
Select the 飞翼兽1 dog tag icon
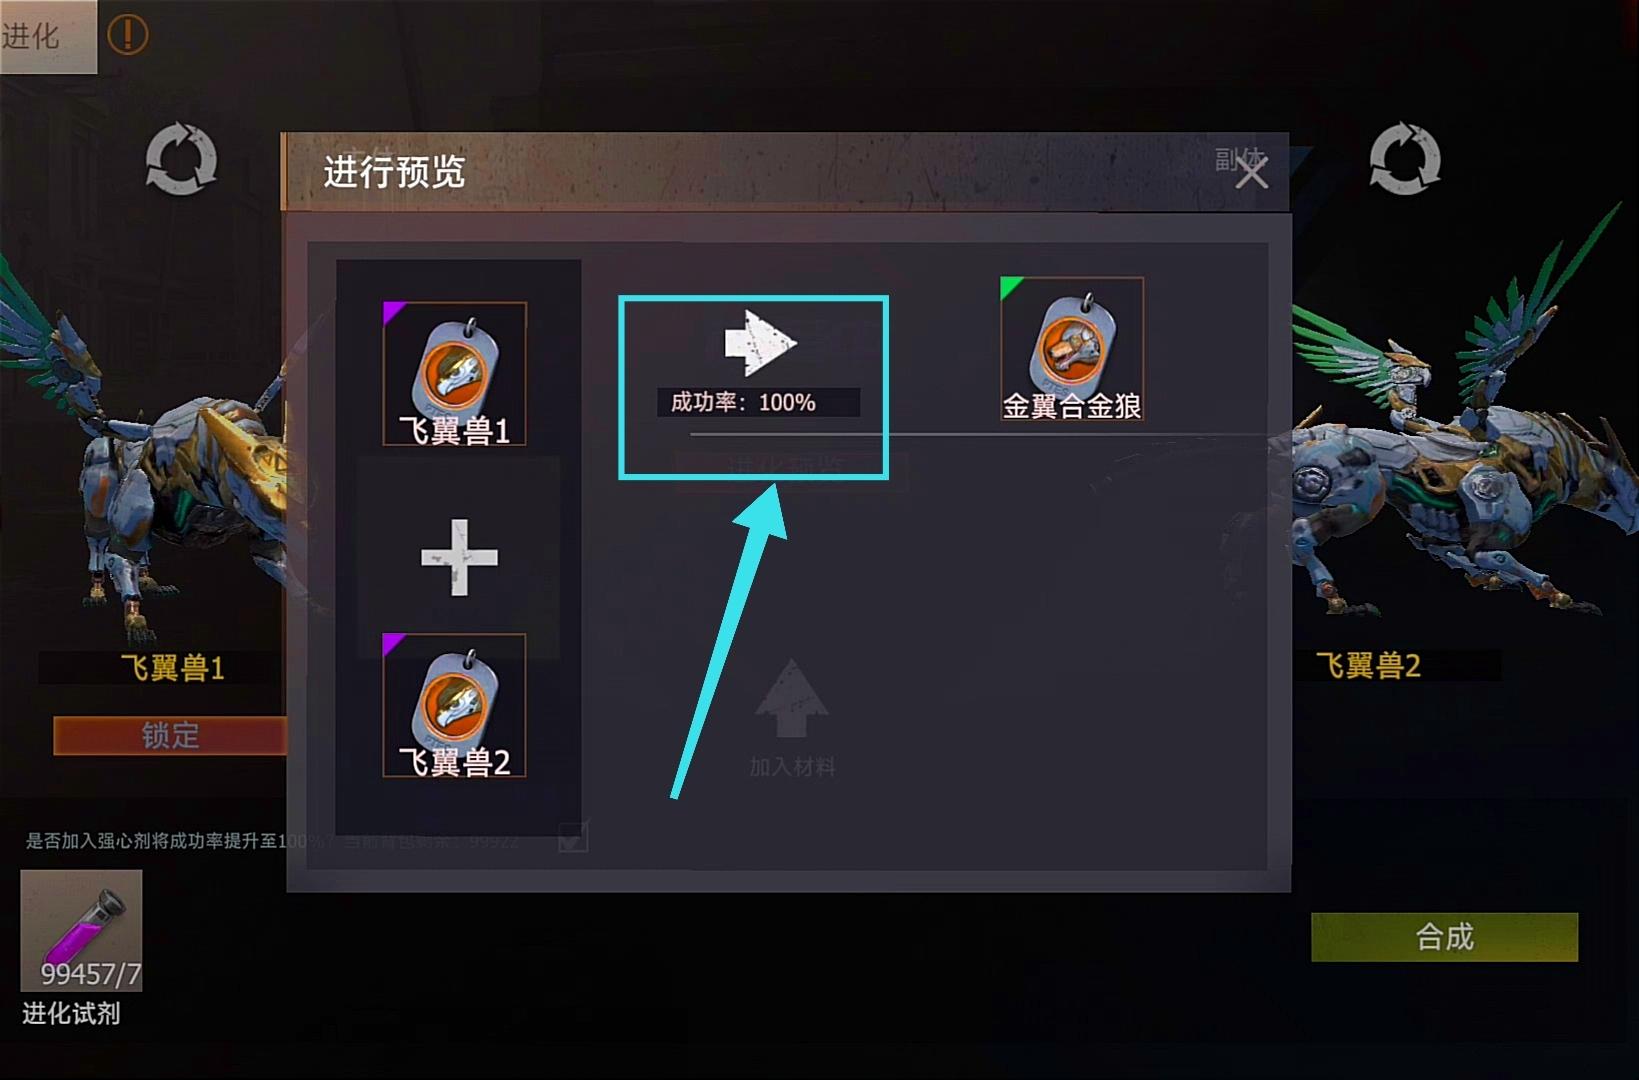click(x=454, y=373)
